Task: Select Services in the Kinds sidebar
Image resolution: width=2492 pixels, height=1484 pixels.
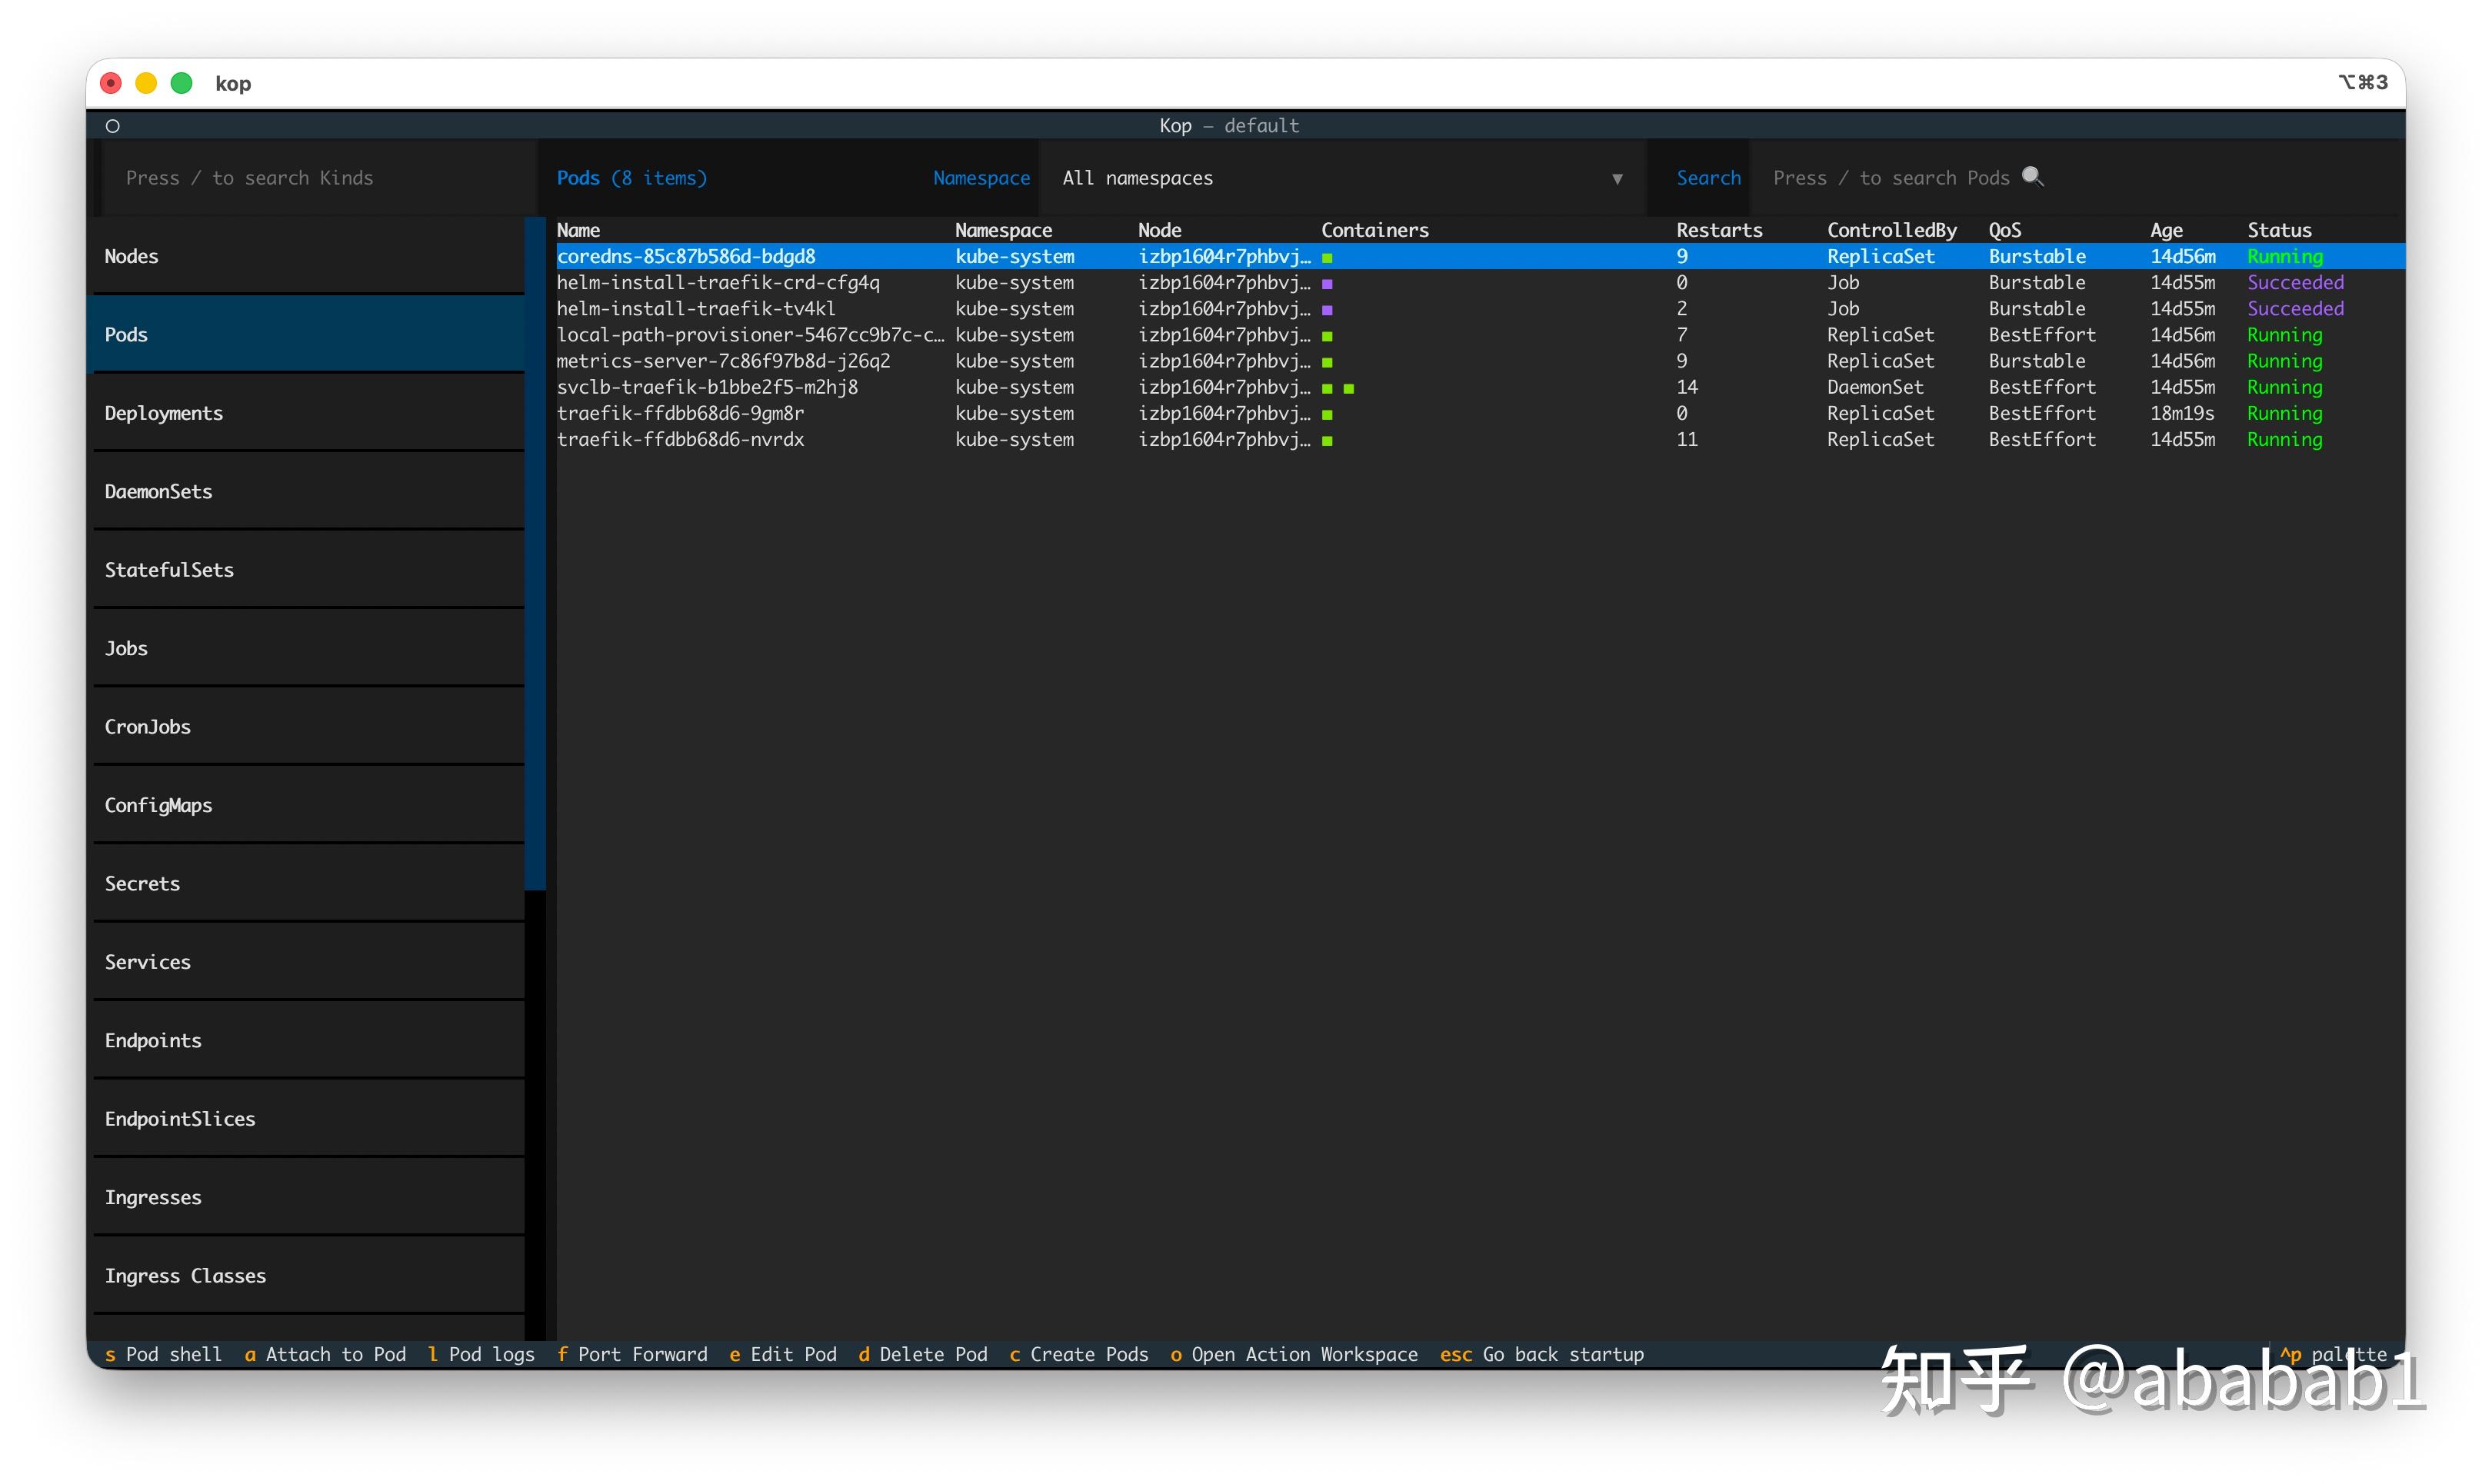Action: (309, 962)
